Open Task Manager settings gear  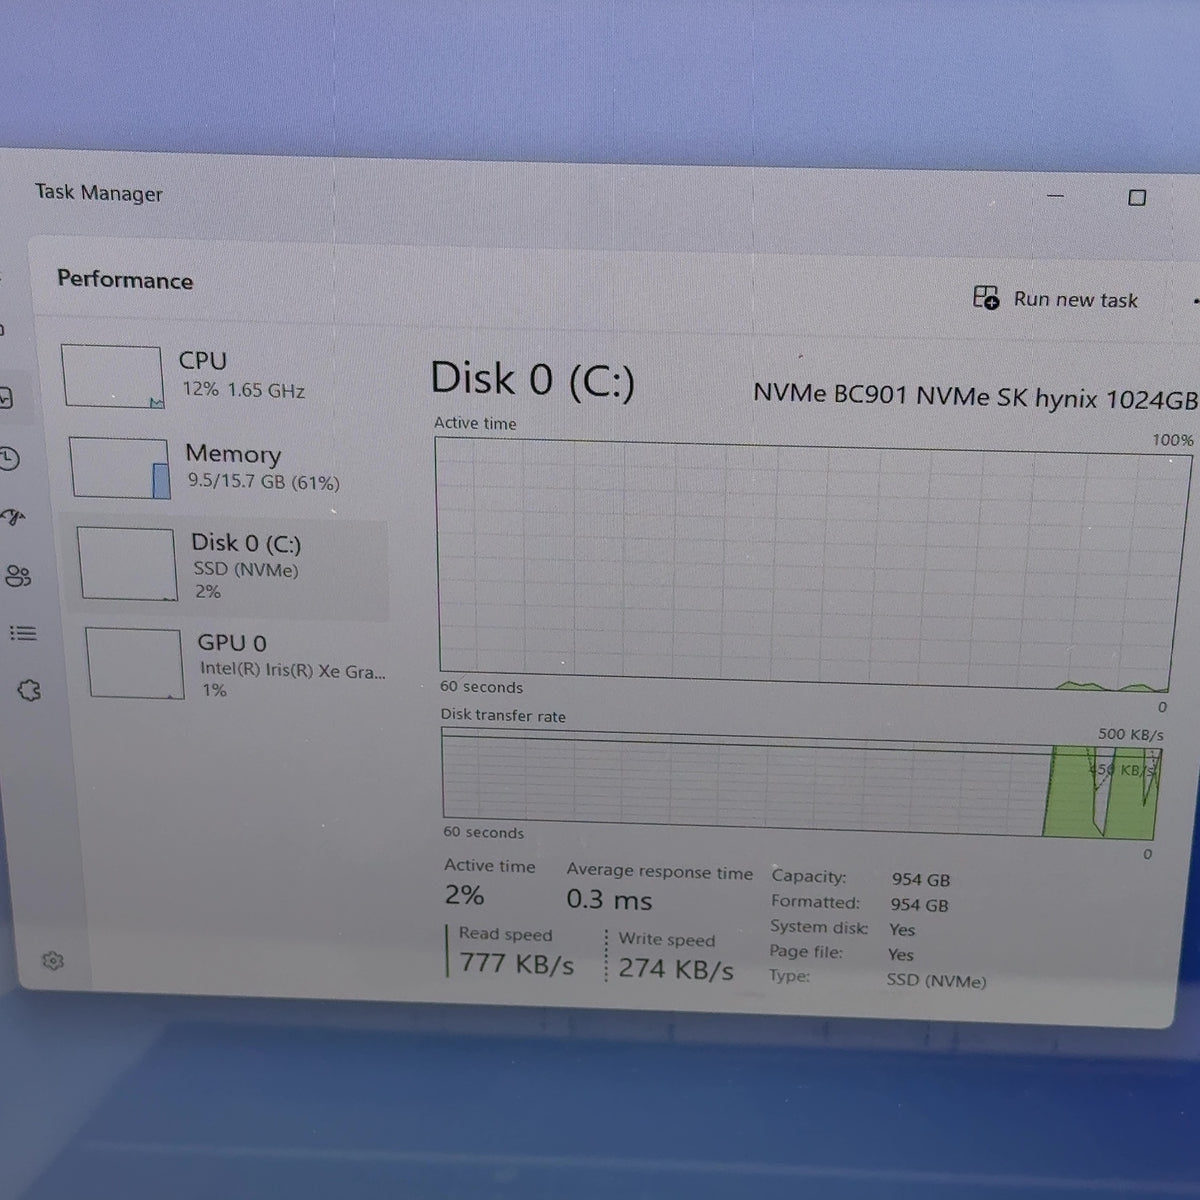(x=53, y=961)
